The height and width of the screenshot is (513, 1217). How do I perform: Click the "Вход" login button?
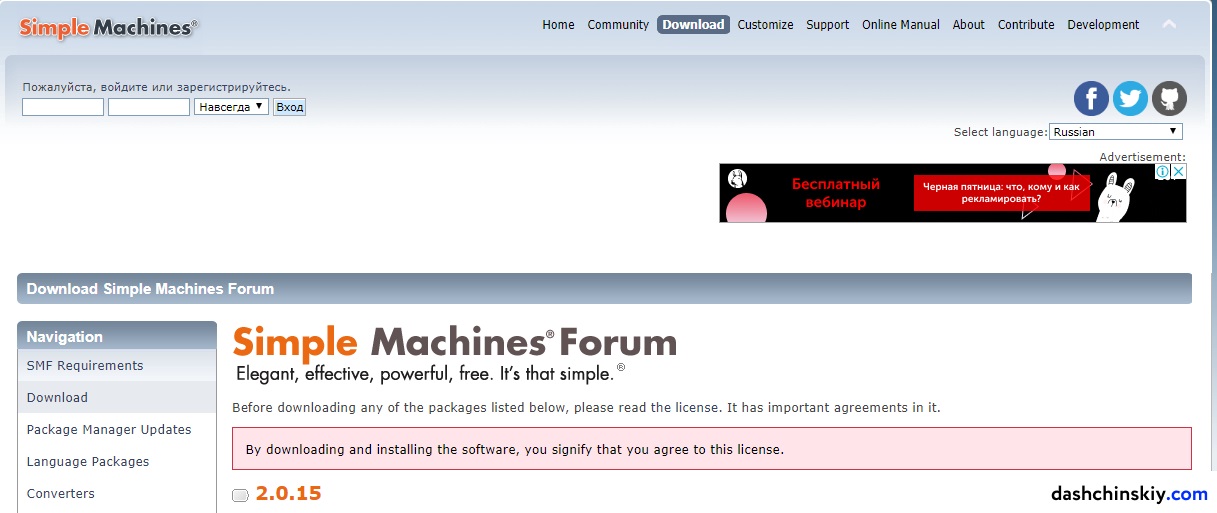tap(289, 107)
